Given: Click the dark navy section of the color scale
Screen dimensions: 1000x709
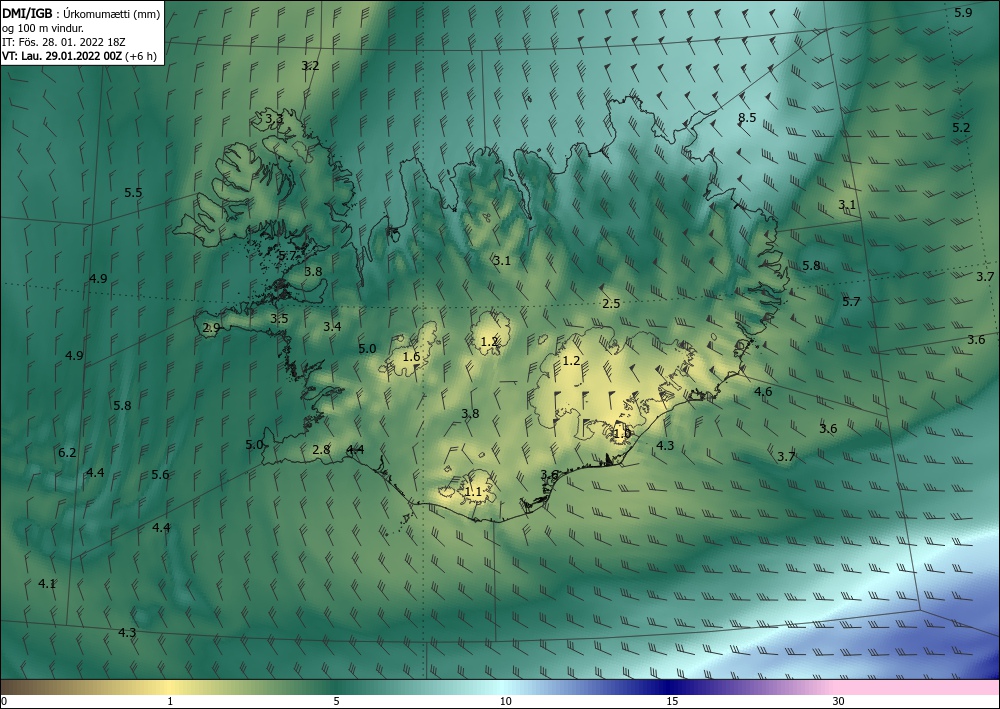Looking at the screenshot, I should [666, 687].
